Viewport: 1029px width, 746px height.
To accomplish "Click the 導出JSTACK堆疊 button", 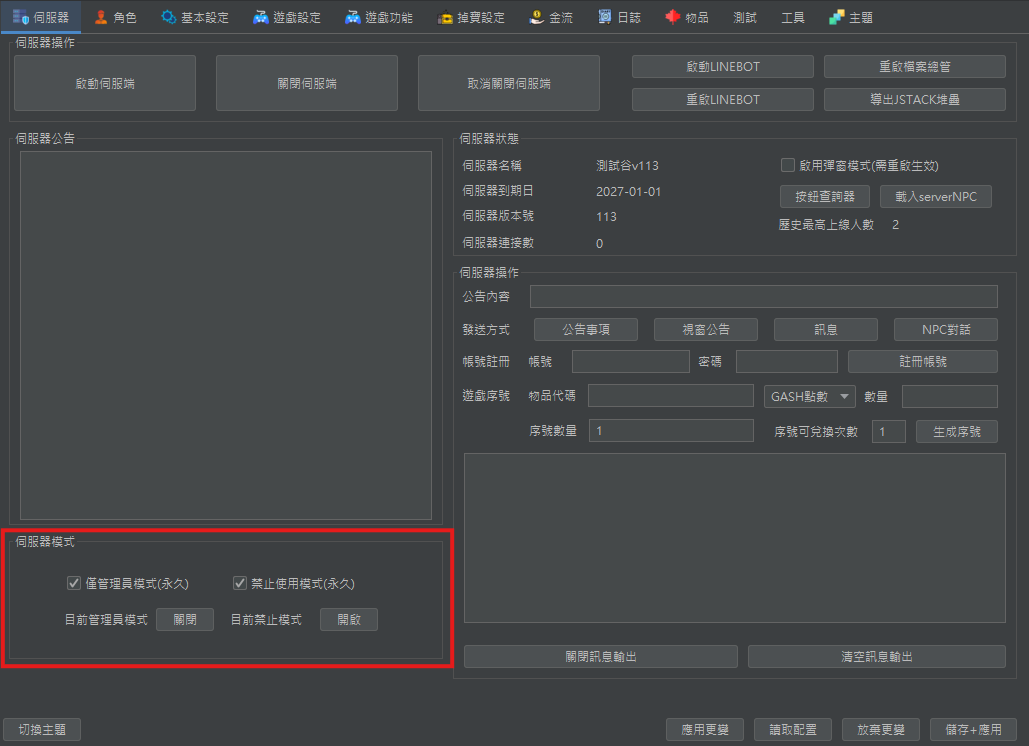I will (x=915, y=100).
